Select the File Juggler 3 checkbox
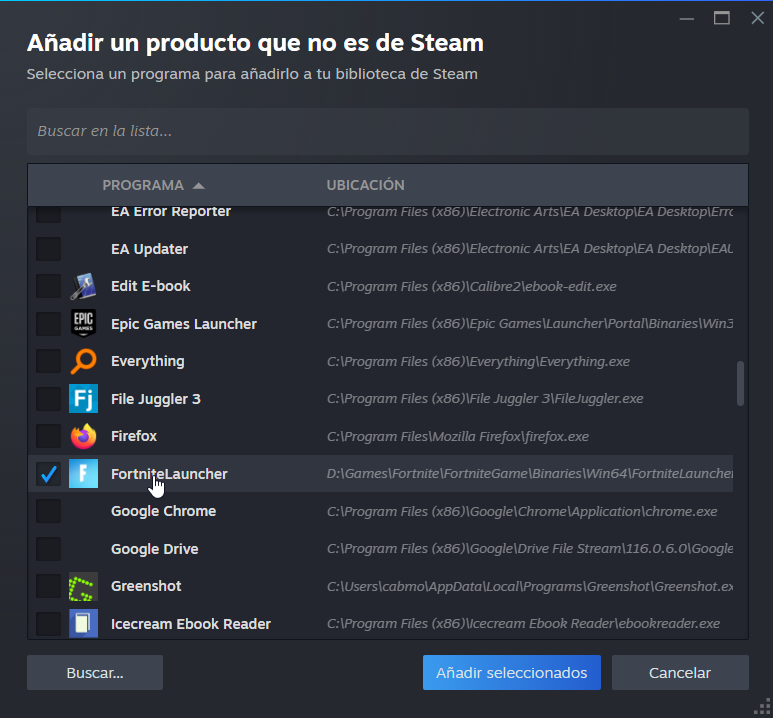This screenshot has width=773, height=718. (48, 398)
